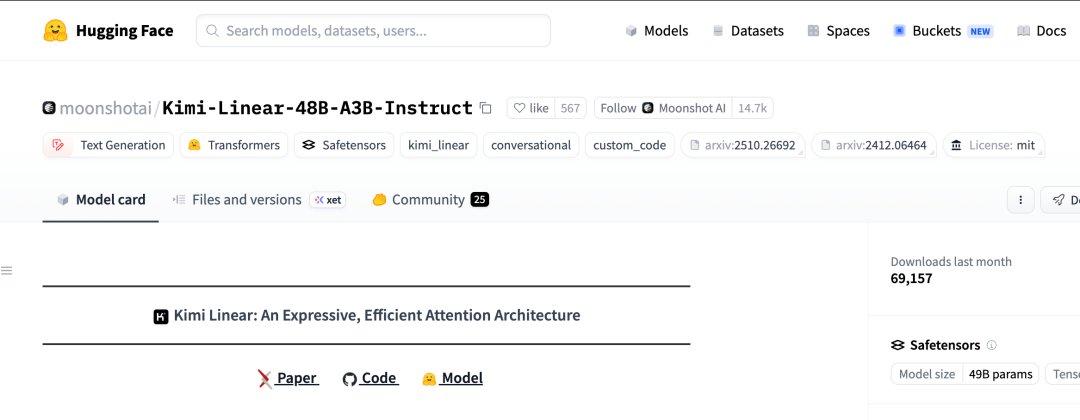This screenshot has height=420, width=1080.
Task: Switch to the Files and versions tab
Action: point(237,200)
